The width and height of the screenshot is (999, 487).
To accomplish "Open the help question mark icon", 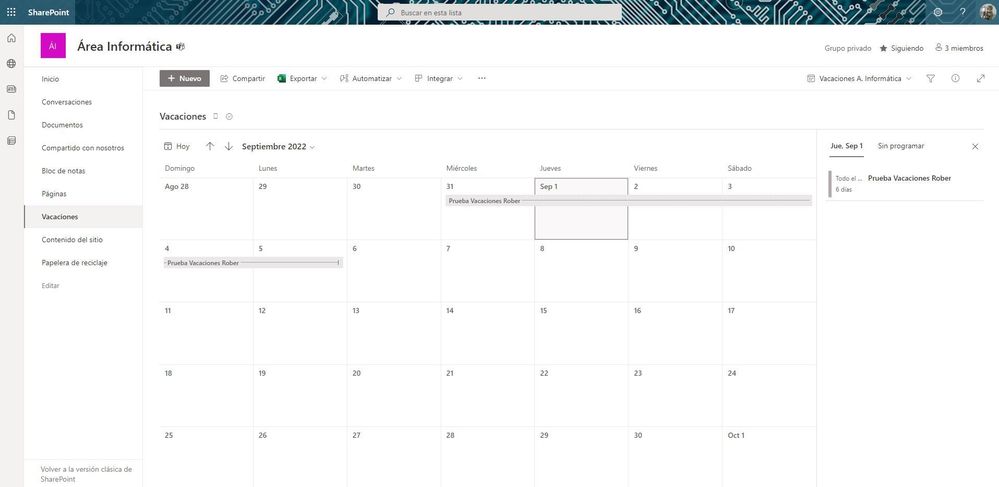I will point(963,12).
